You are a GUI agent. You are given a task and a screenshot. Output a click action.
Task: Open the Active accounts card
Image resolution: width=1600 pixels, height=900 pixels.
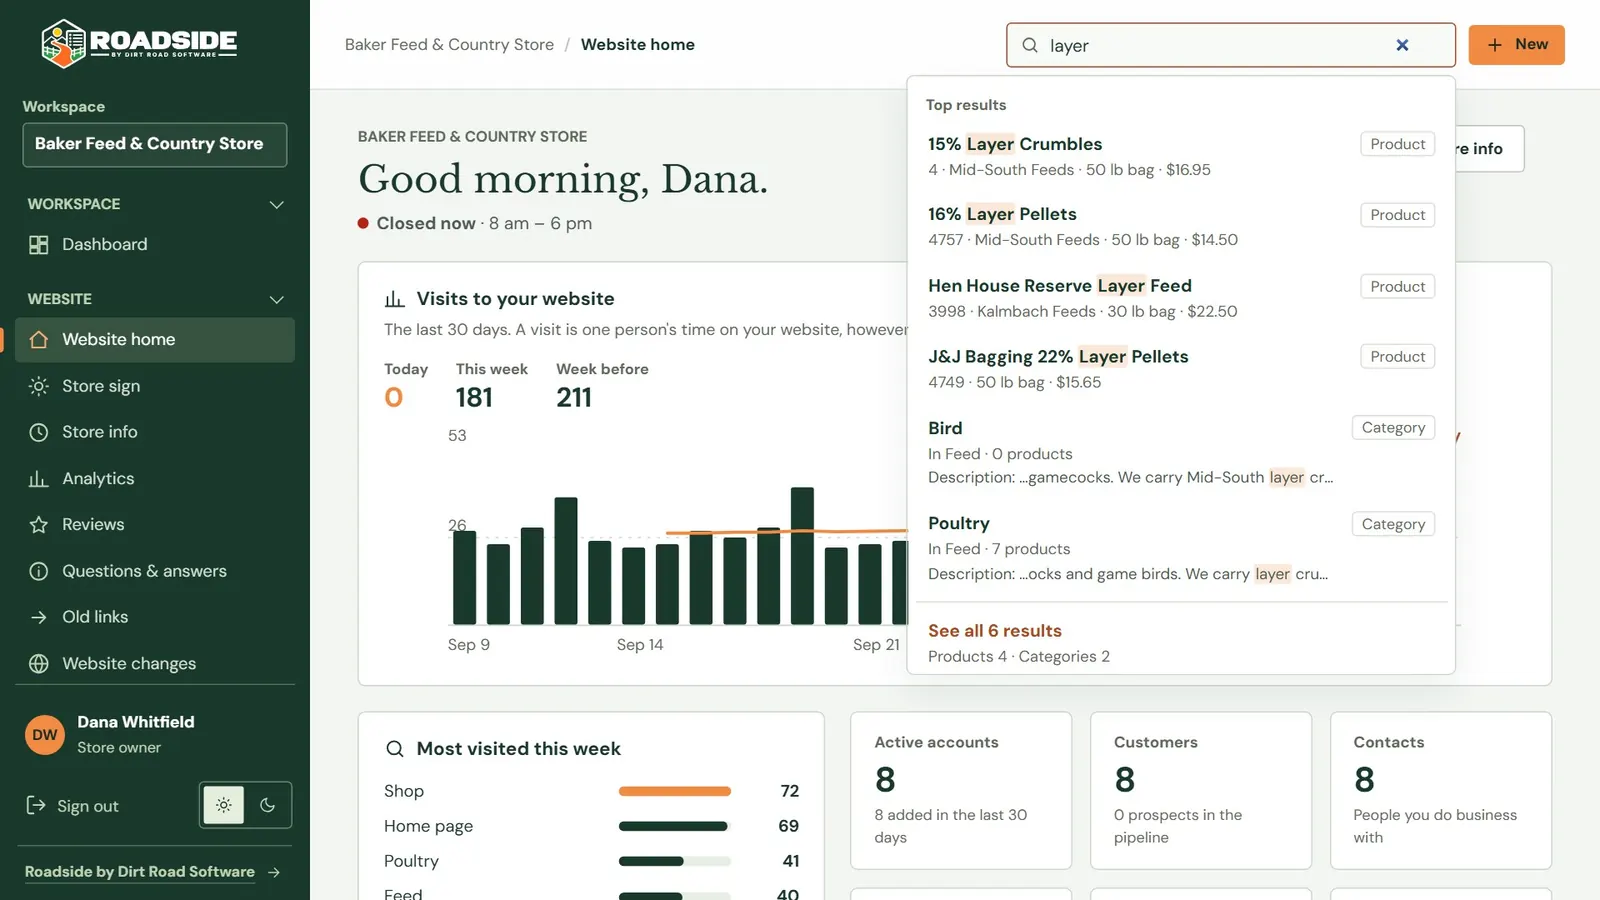pyautogui.click(x=961, y=791)
